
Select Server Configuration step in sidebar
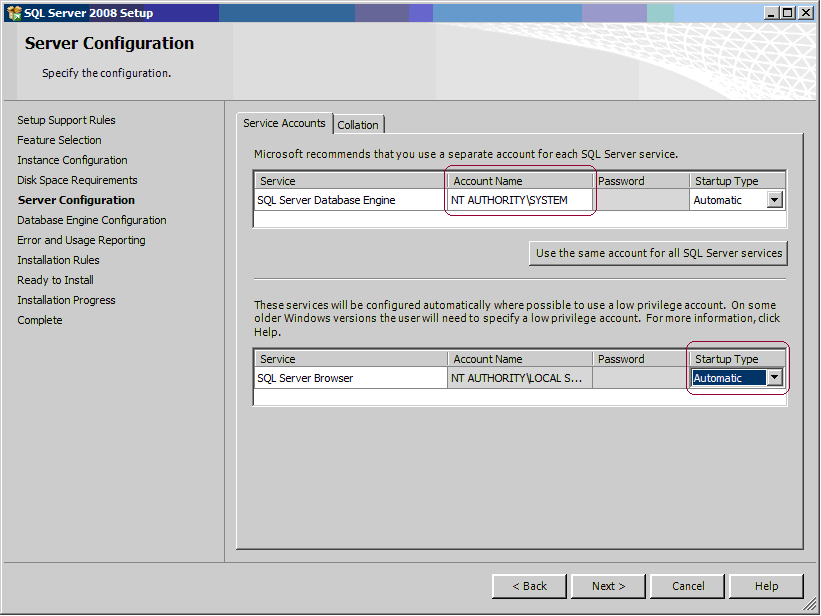click(76, 200)
